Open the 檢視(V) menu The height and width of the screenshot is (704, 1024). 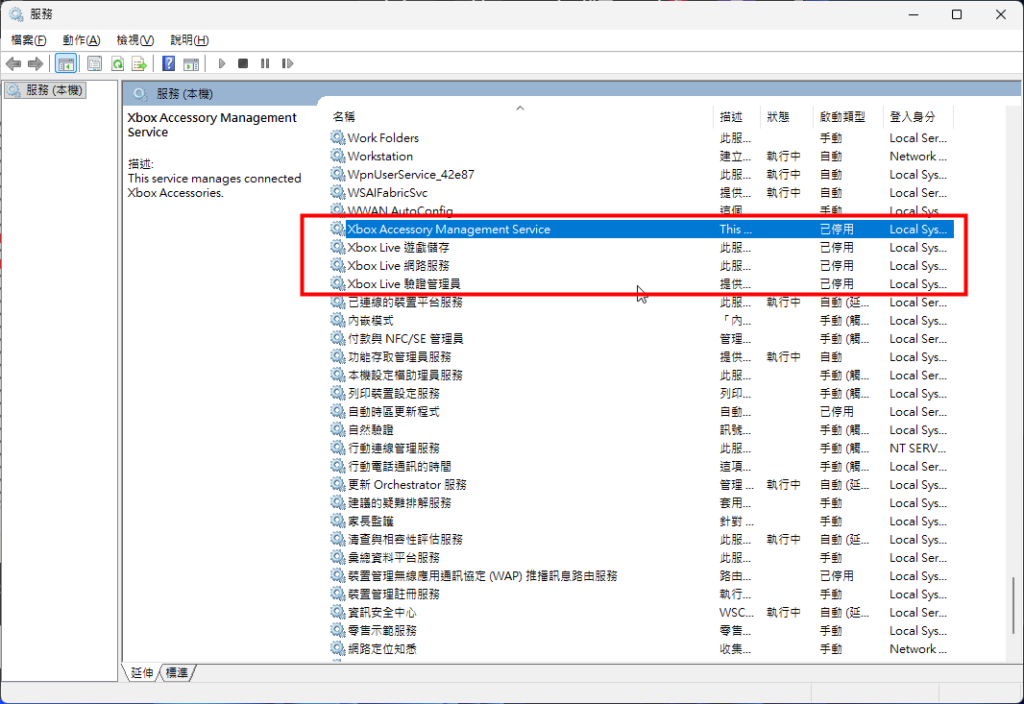click(135, 40)
